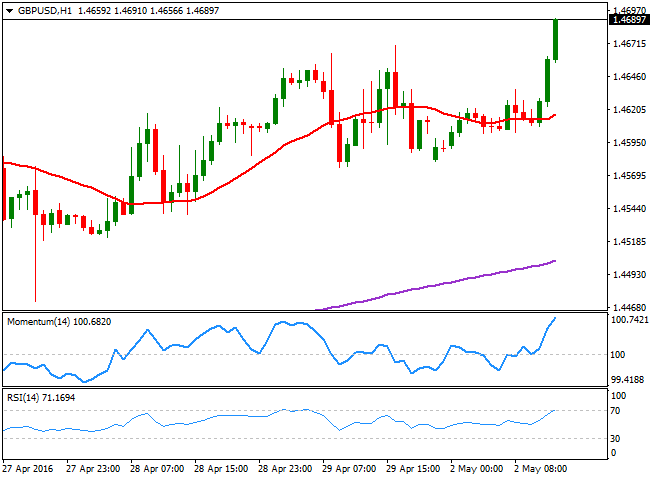
Task: Select the price axis label 1.44680
Action: (x=629, y=307)
